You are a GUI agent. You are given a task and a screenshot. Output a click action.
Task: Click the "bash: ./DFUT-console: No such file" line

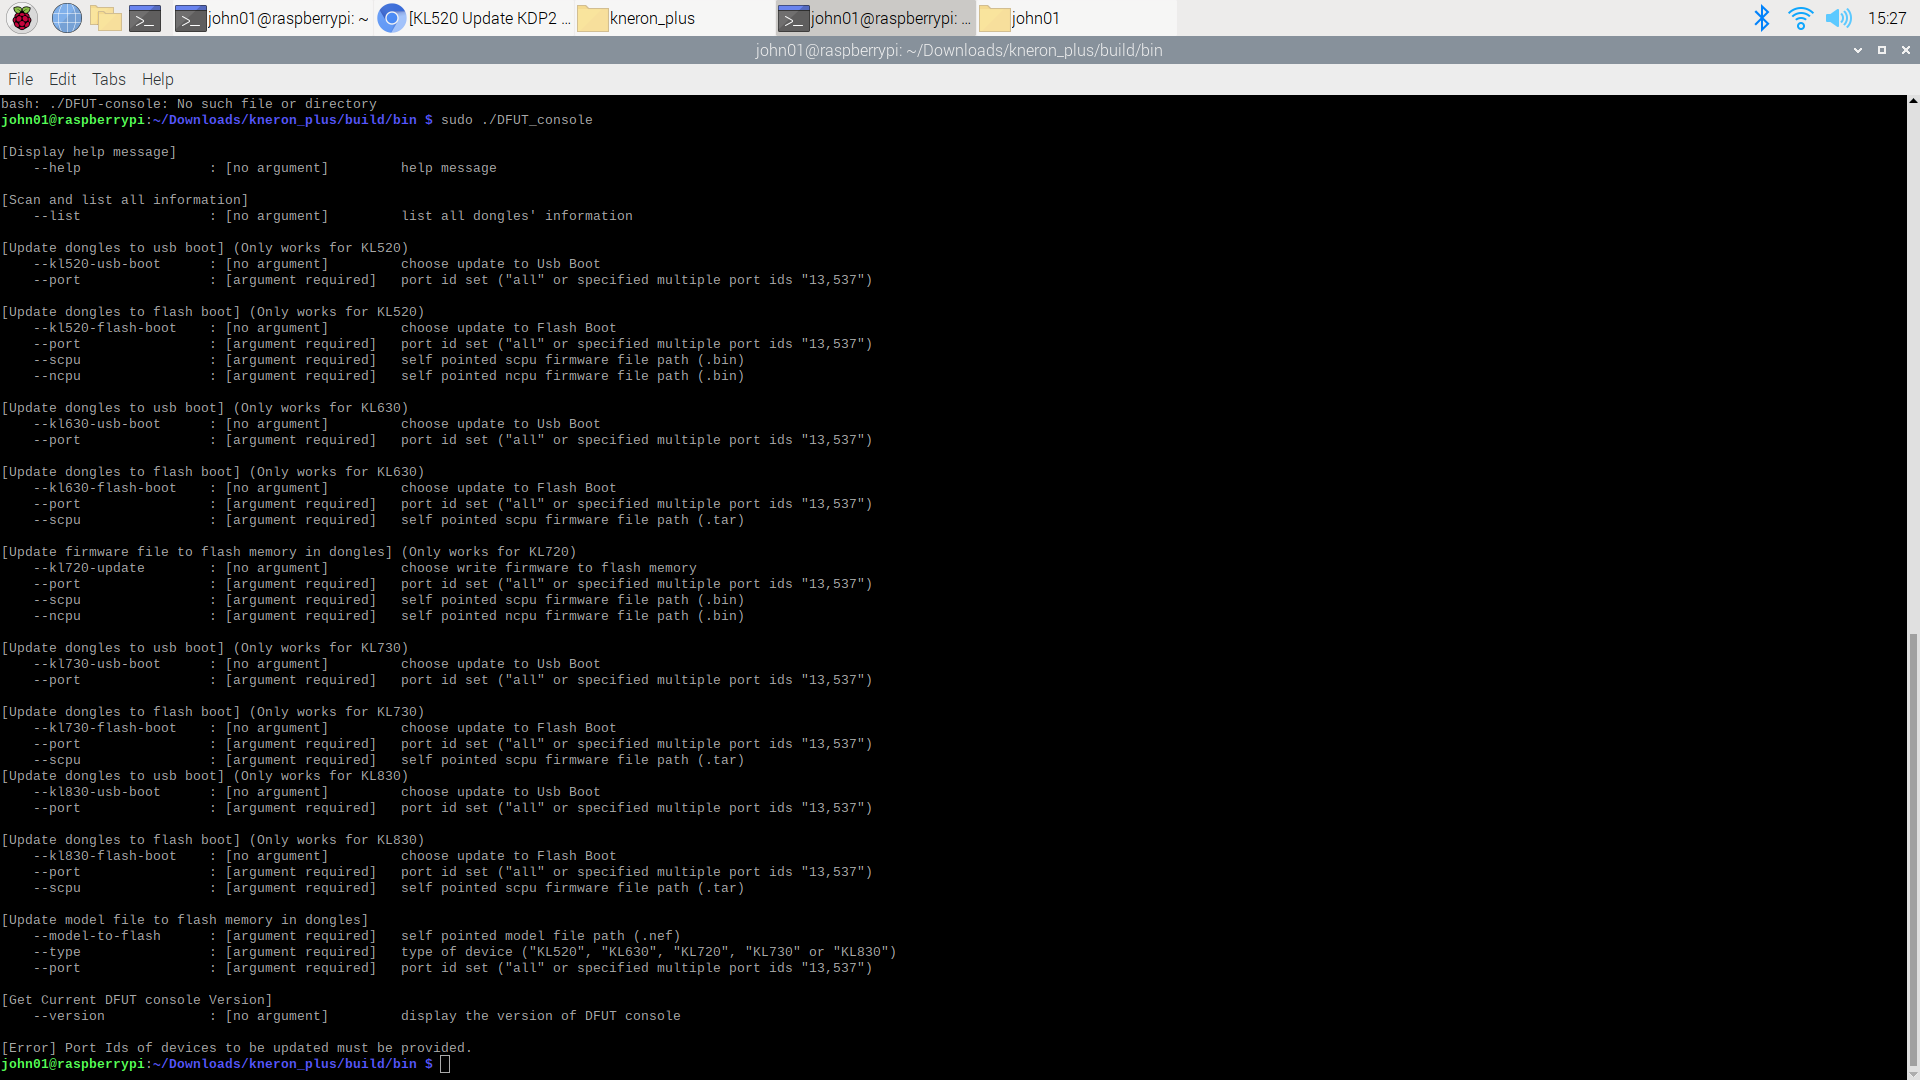189,104
